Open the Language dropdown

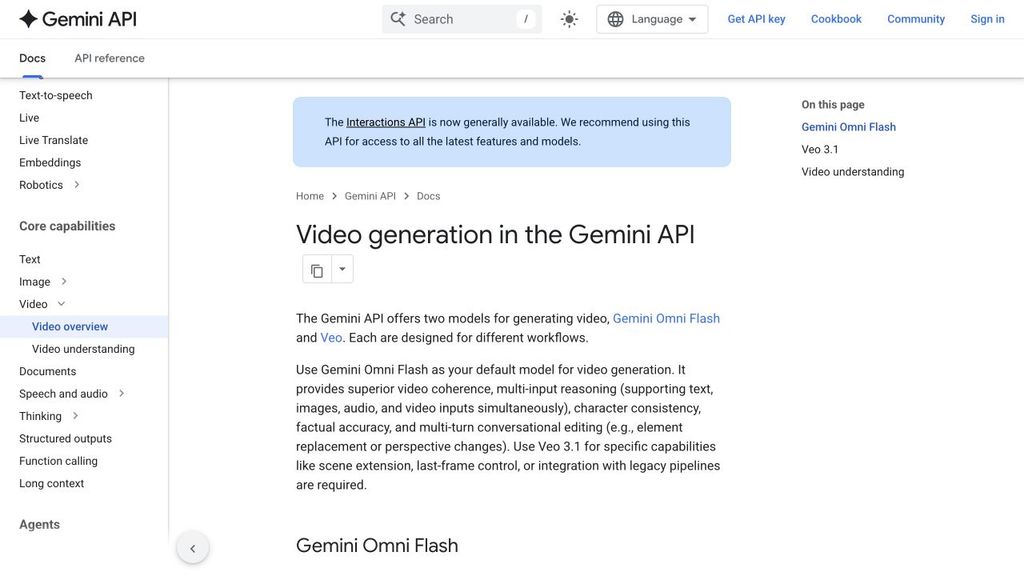(x=652, y=19)
